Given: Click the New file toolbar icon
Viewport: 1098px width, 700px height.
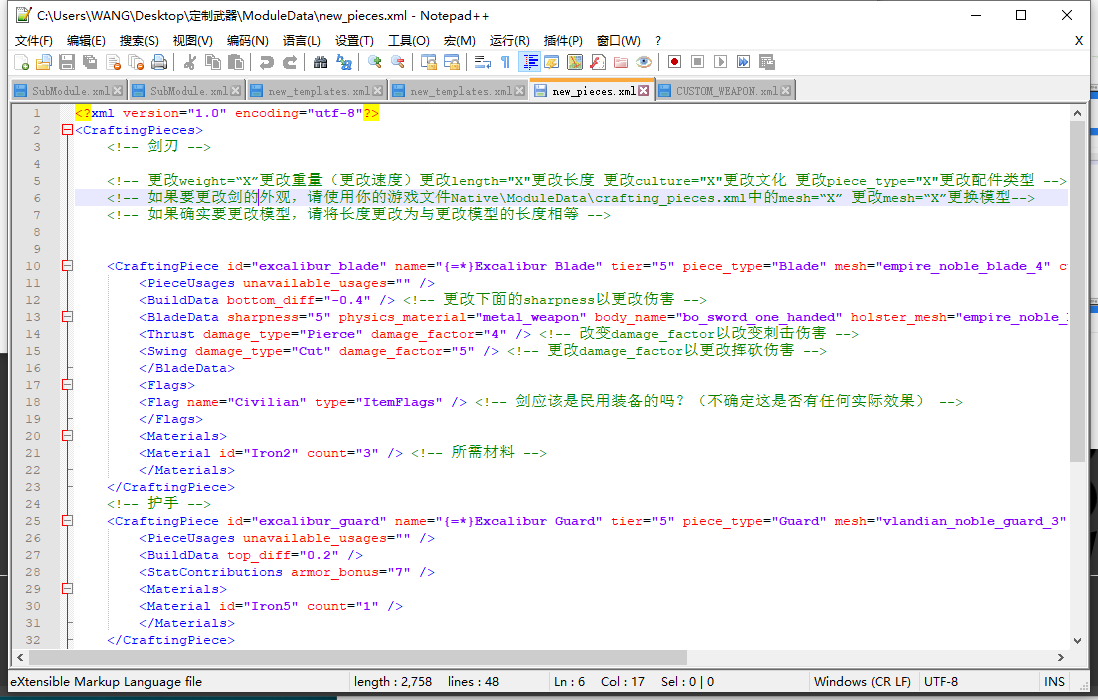Looking at the screenshot, I should click(21, 62).
